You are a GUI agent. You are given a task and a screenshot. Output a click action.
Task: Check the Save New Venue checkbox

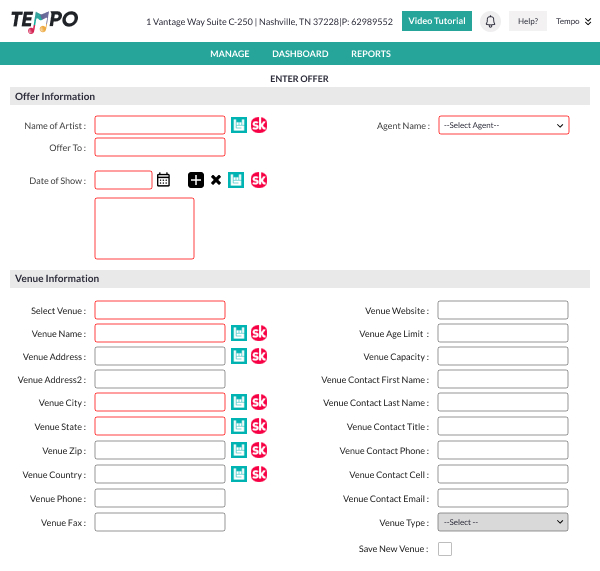click(445, 549)
